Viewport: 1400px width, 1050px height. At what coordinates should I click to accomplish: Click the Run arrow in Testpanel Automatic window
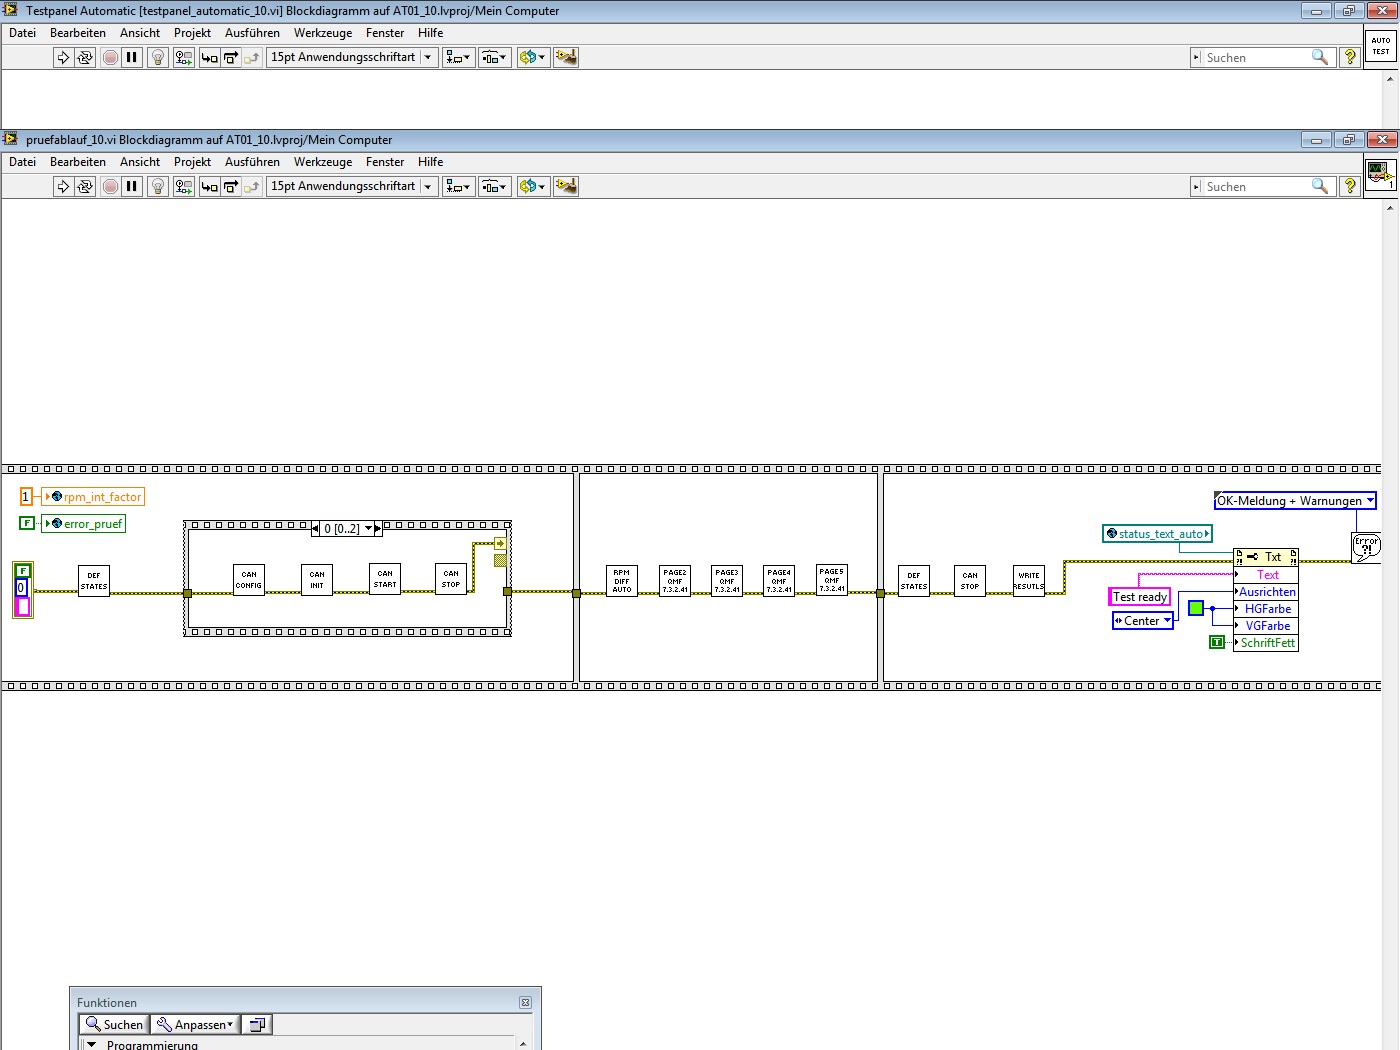point(63,57)
